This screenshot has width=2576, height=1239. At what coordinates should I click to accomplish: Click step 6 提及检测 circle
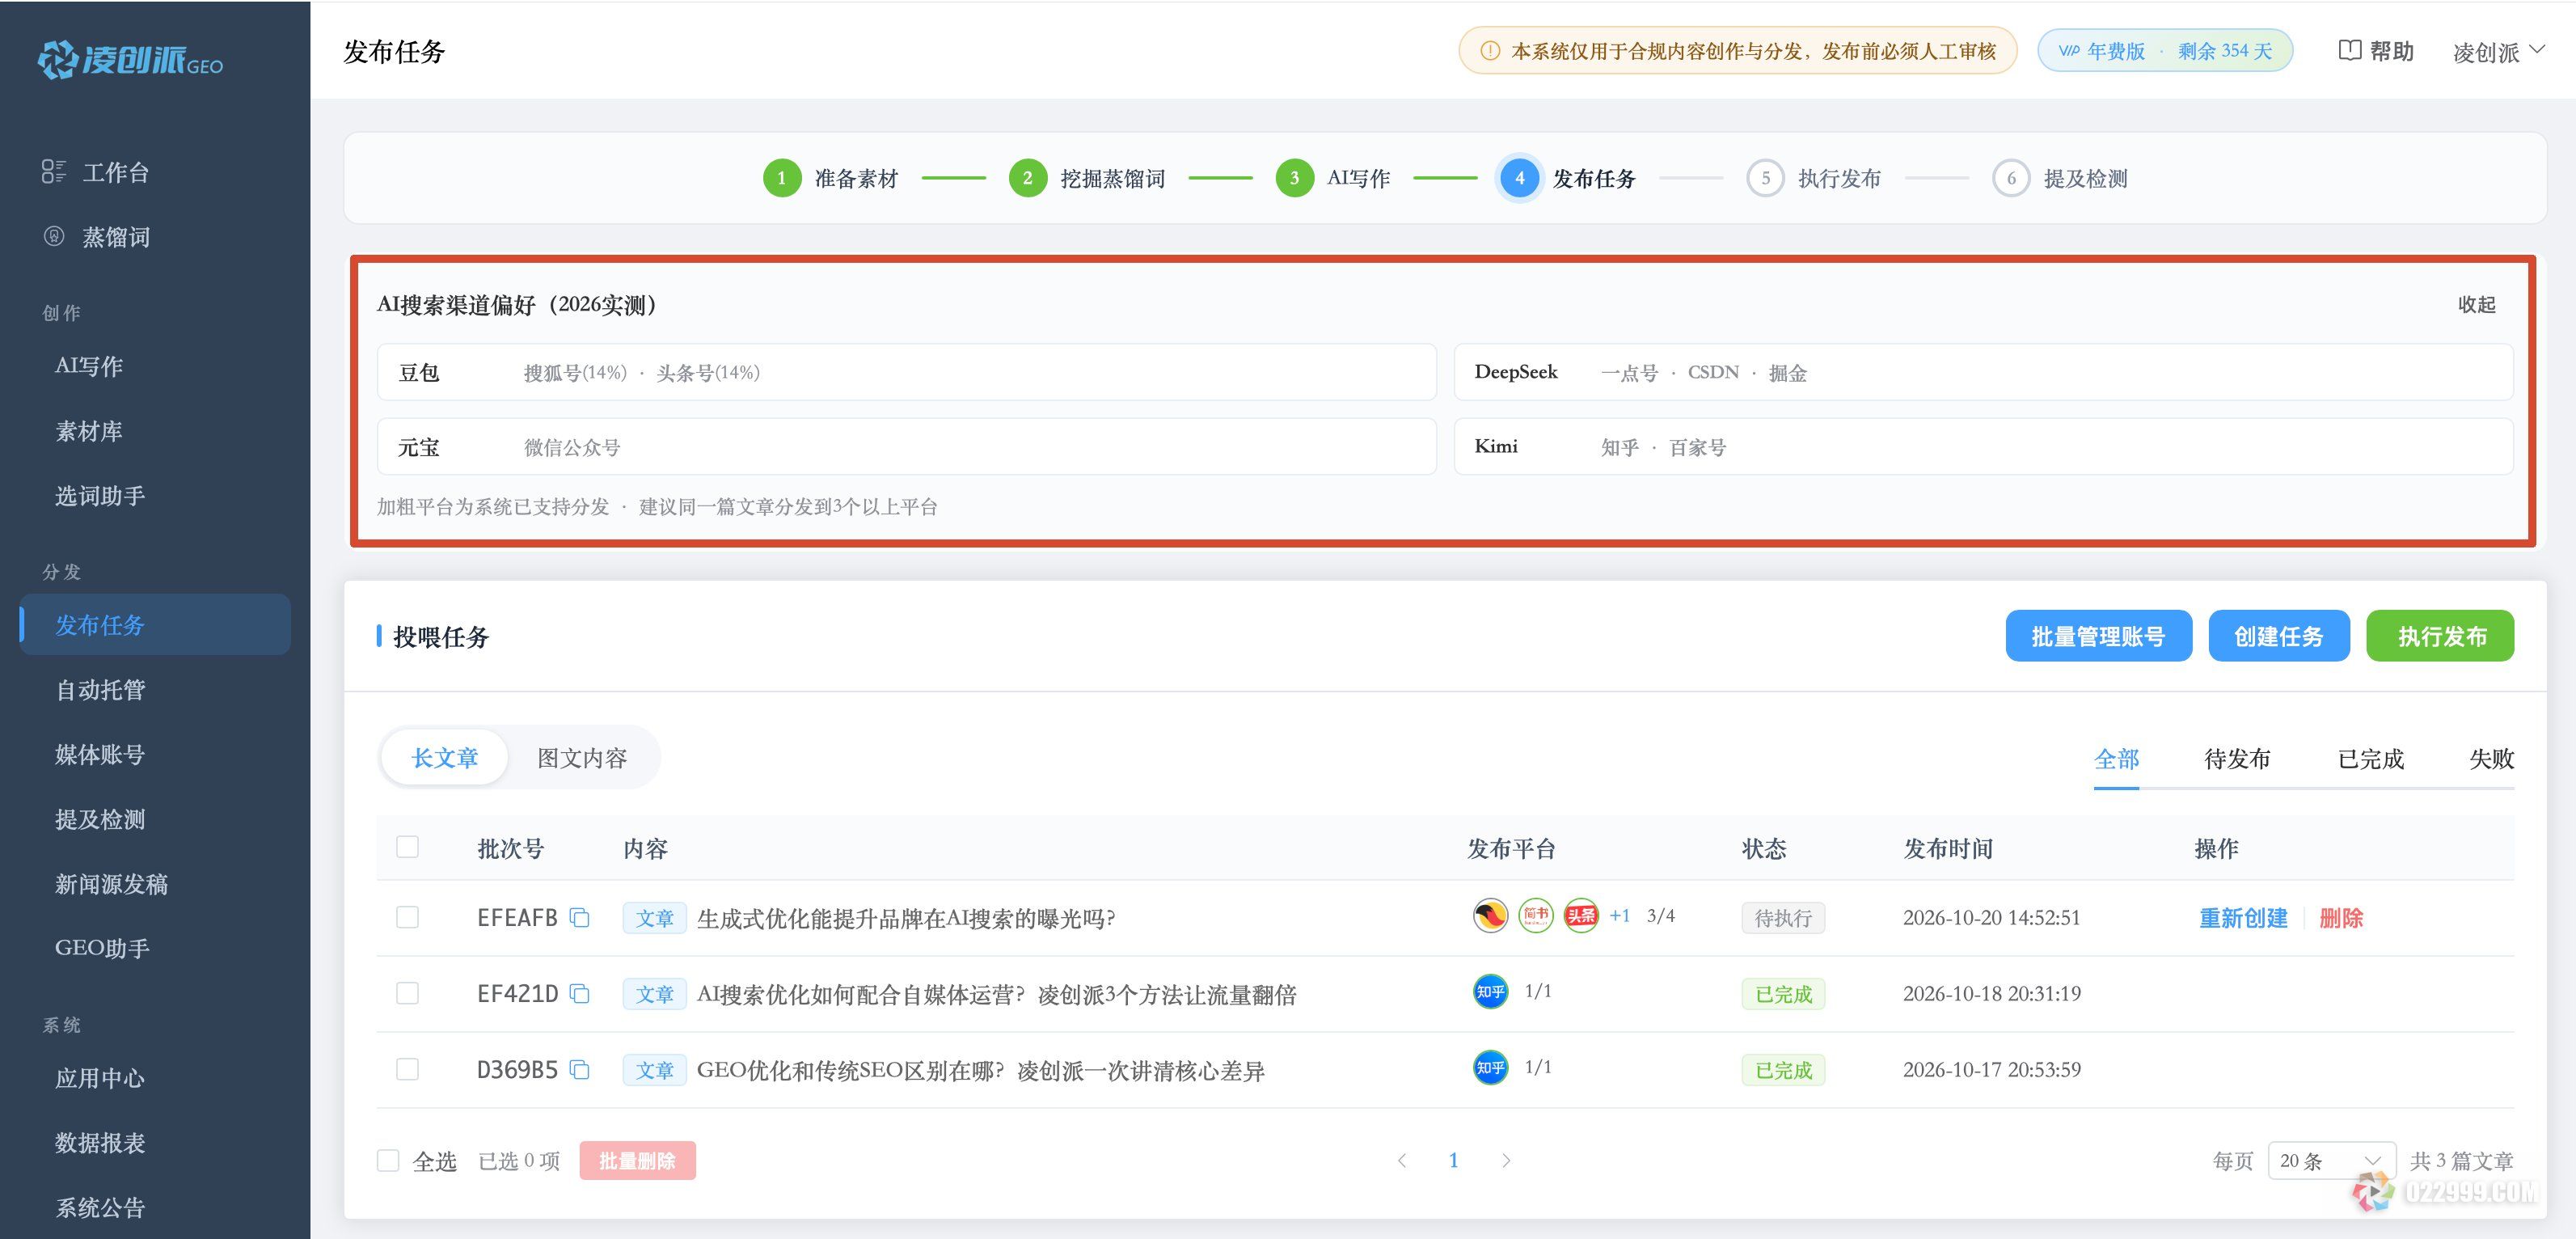tap(2011, 178)
